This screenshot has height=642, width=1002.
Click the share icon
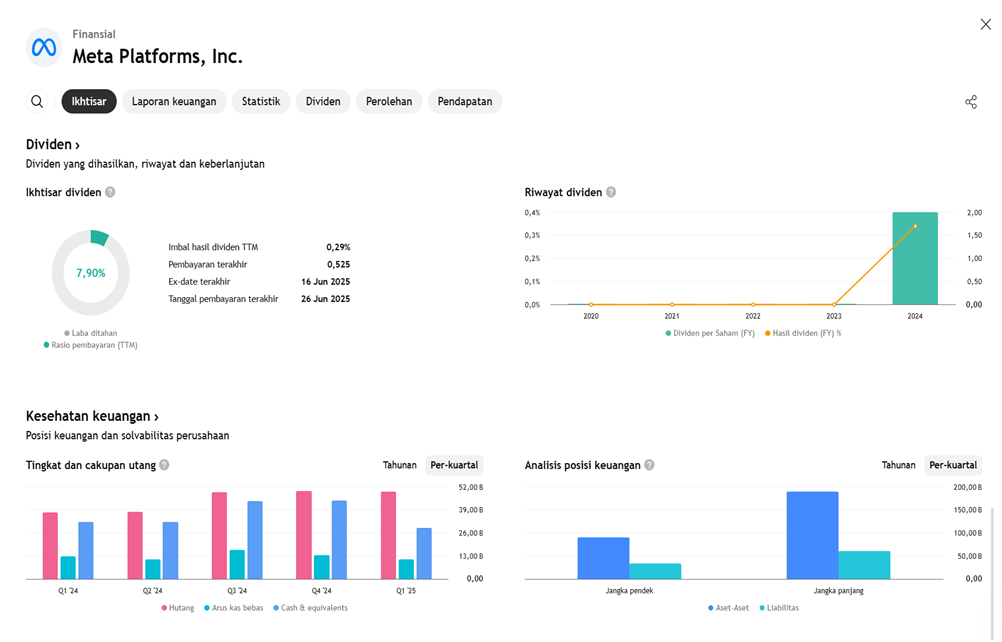coord(971,102)
